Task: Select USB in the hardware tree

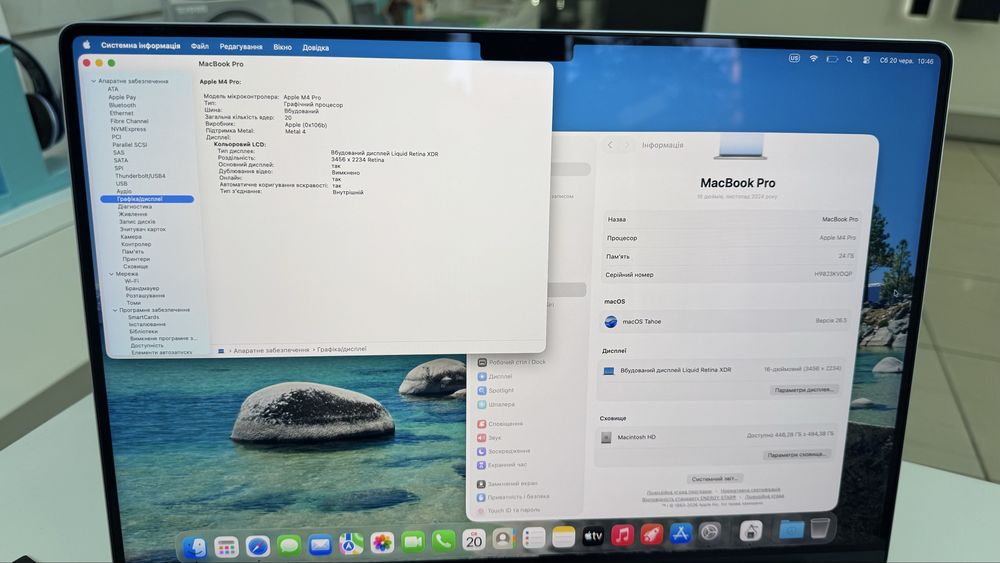Action: pos(122,184)
